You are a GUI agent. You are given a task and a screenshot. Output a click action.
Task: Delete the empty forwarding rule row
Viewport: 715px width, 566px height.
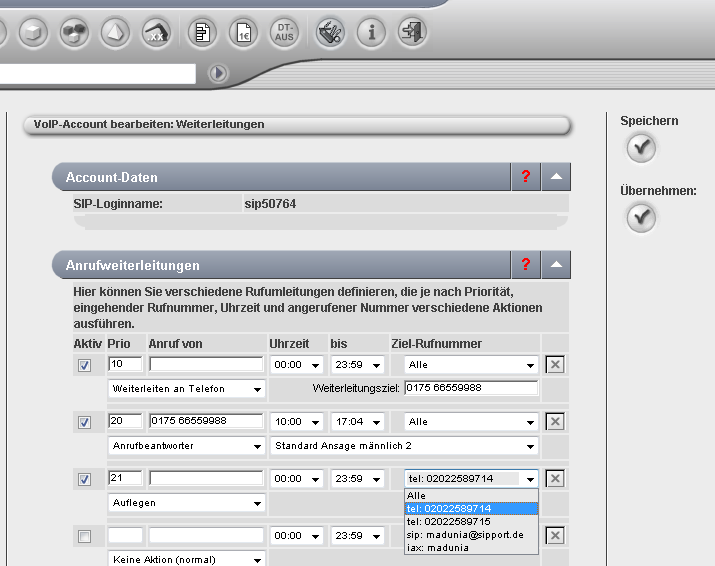[555, 535]
